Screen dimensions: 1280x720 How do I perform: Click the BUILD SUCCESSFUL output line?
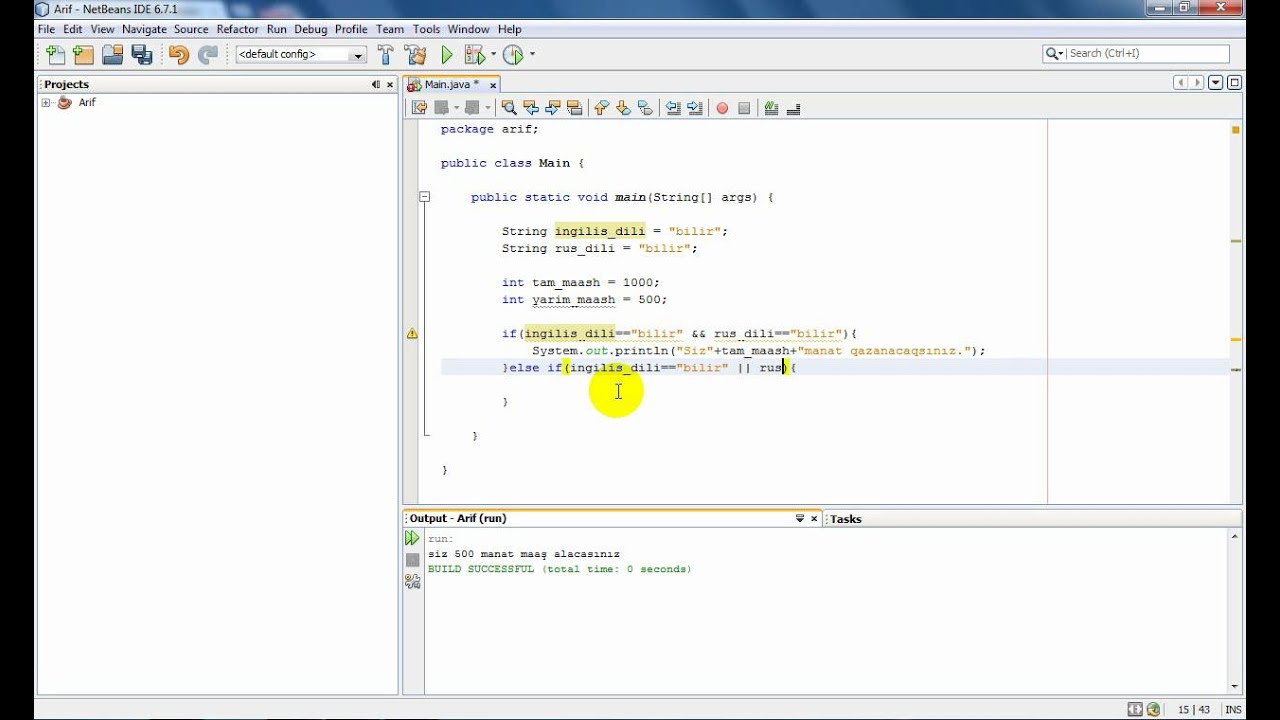coord(559,569)
